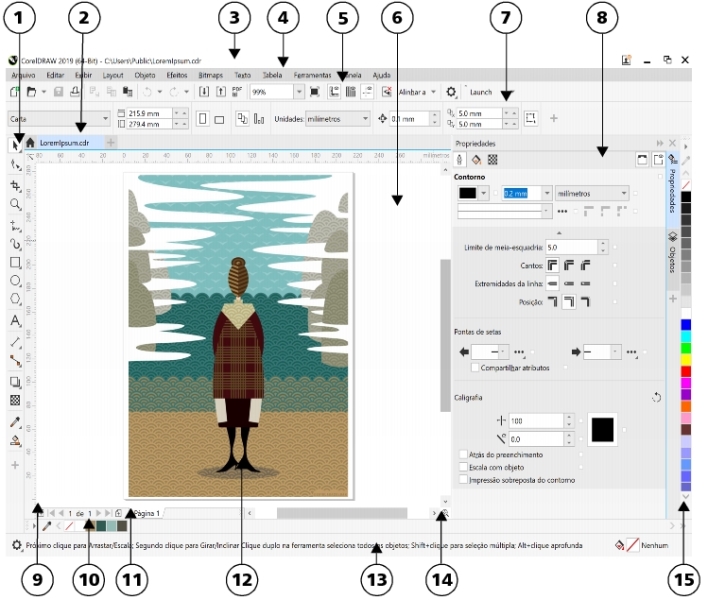The width and height of the screenshot is (708, 600).
Task: Enable Compartilhar atributos checkbox
Action: click(x=474, y=368)
